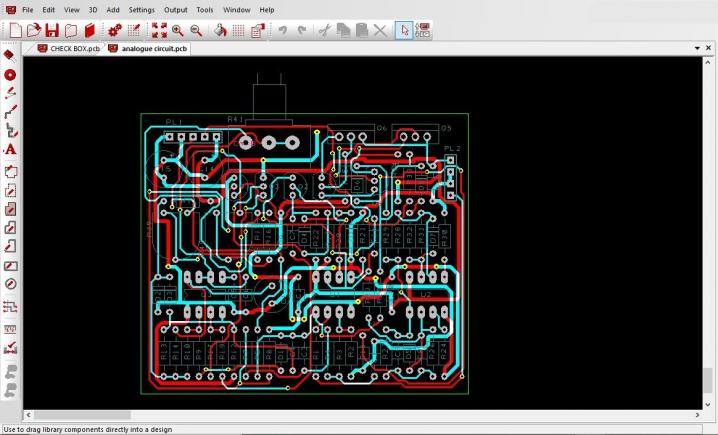Open the Output menu
This screenshot has width=718, height=435.
[175, 9]
